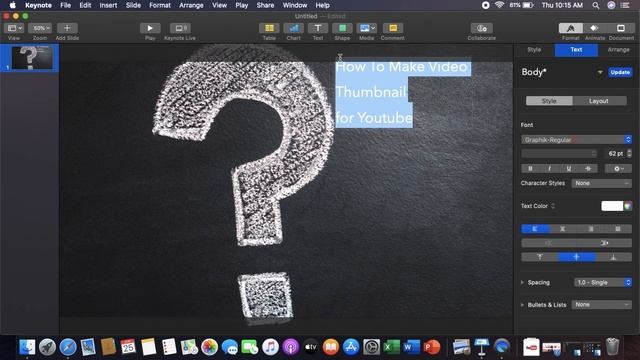Align text to the right
The image size is (640, 360).
(590, 229)
